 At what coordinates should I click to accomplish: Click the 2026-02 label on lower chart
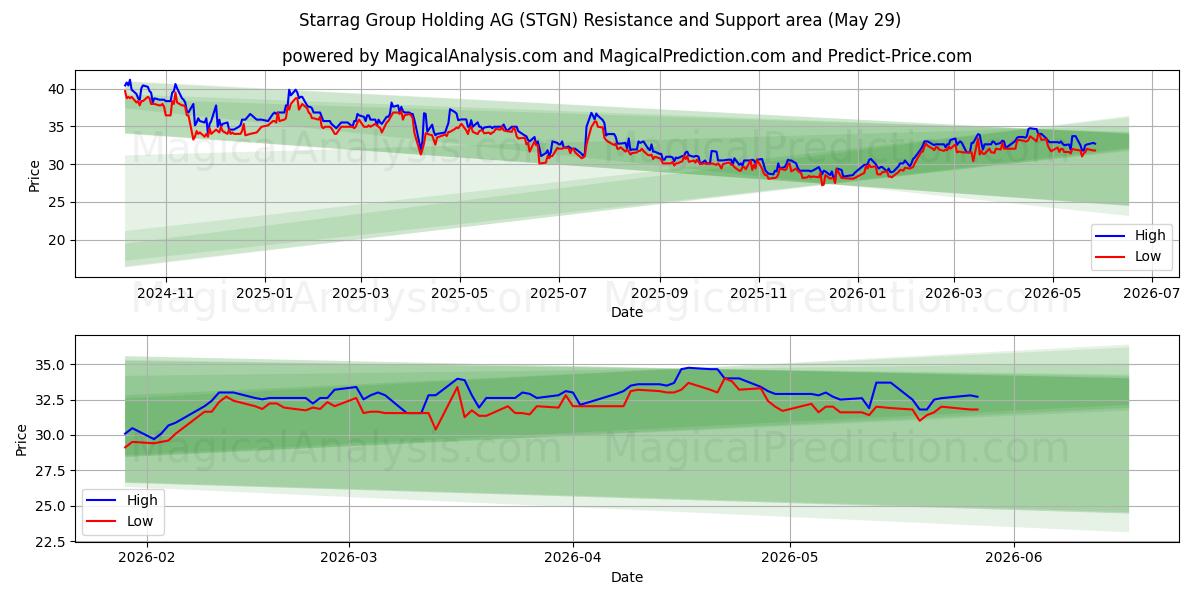pyautogui.click(x=146, y=558)
